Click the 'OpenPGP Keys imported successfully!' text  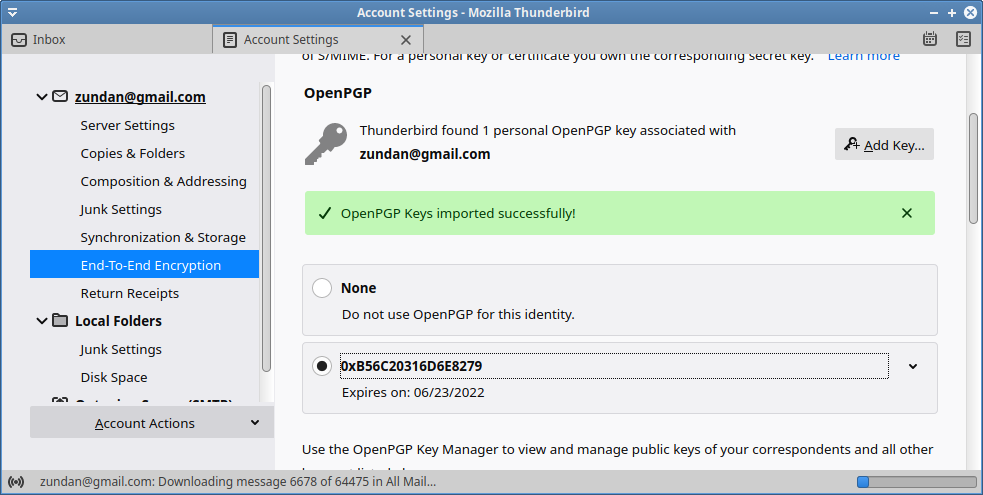coord(458,214)
